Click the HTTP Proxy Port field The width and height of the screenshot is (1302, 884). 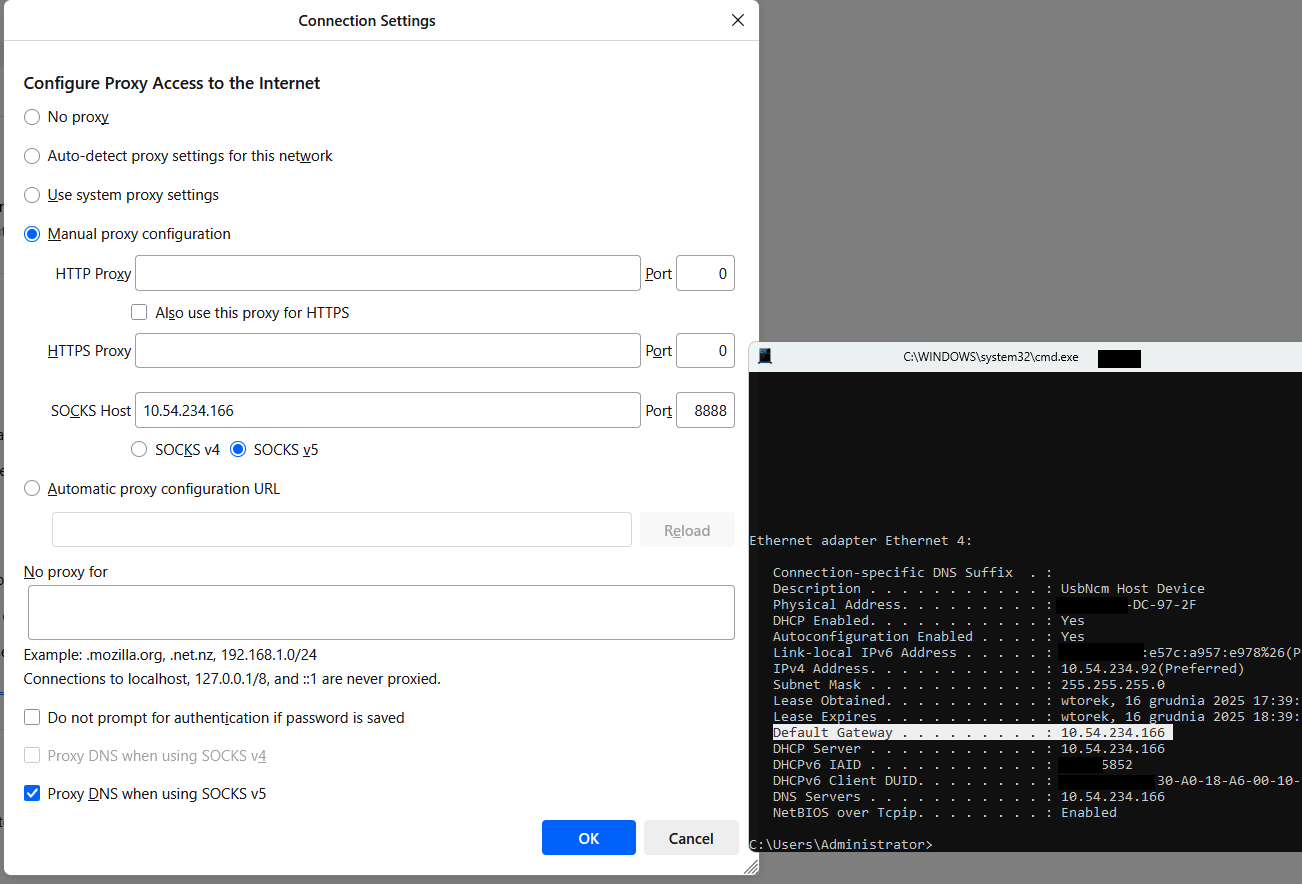tap(705, 273)
